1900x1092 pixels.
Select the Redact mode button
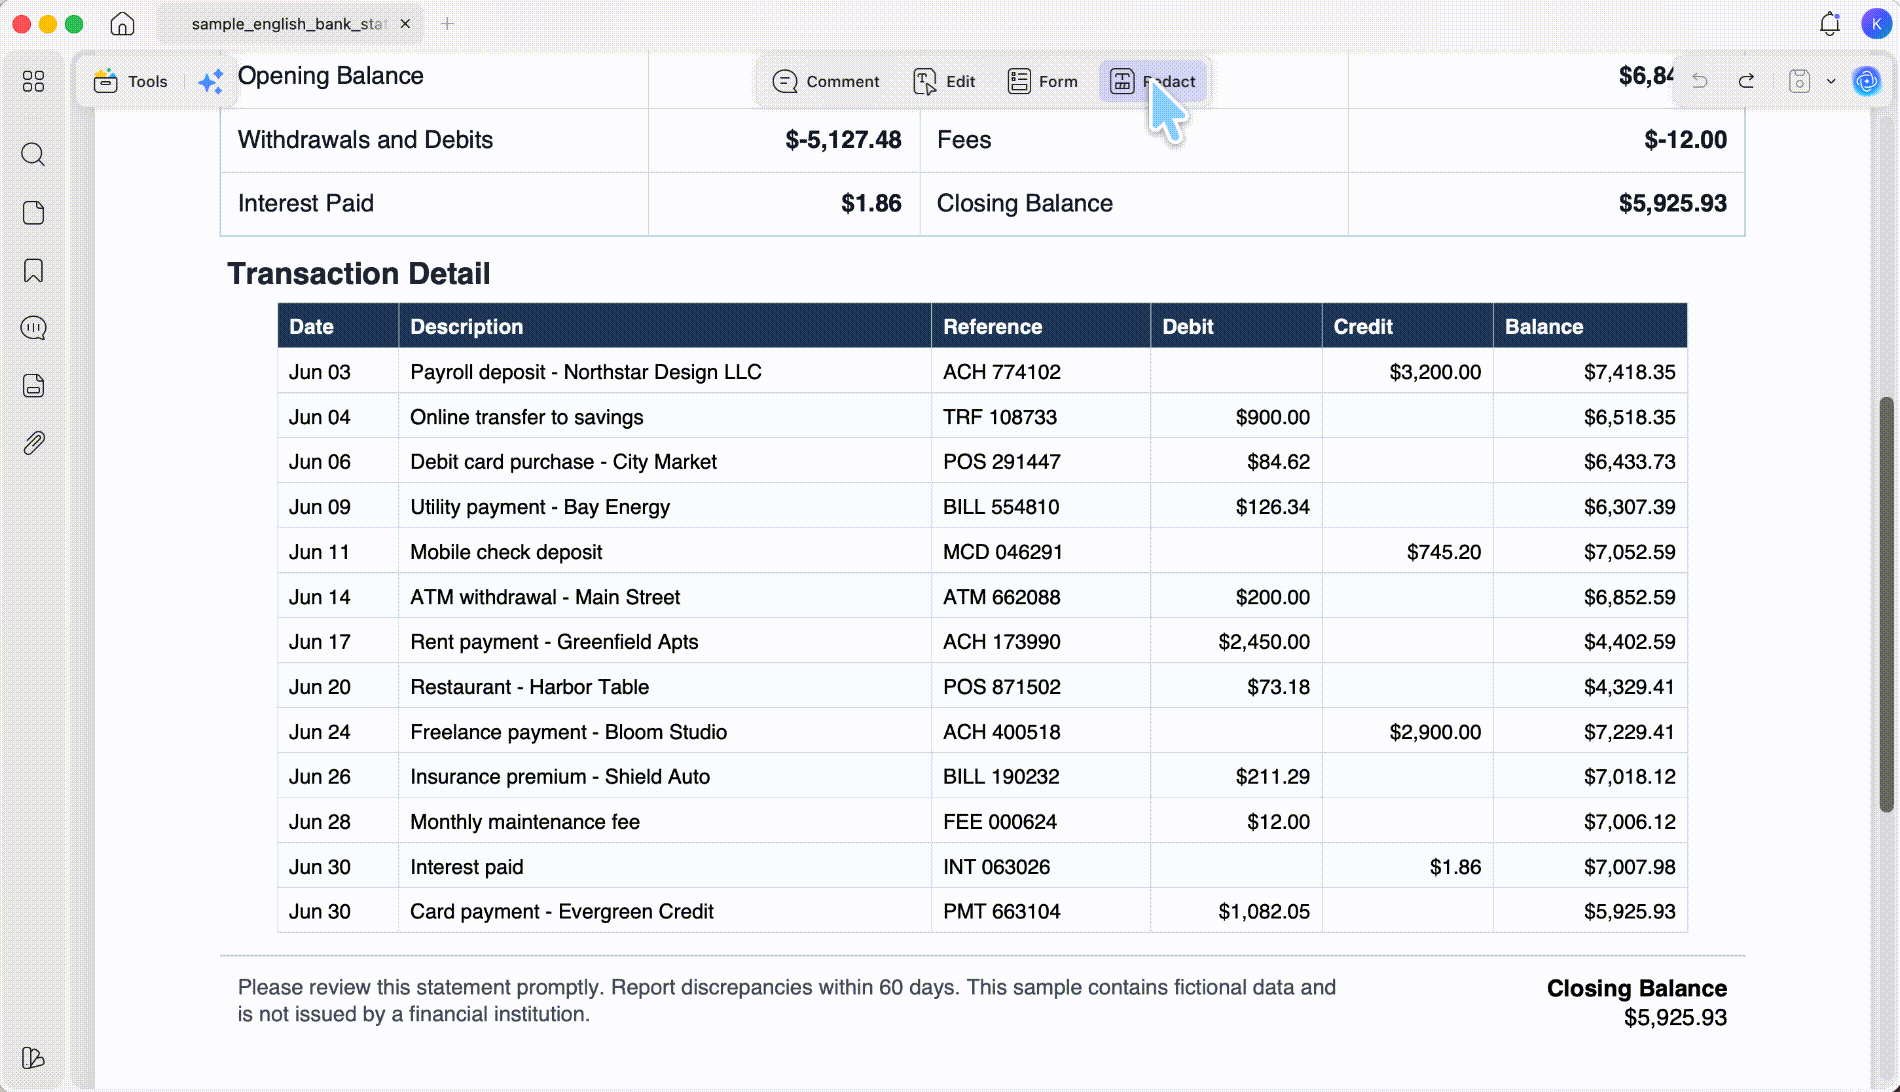coord(1153,81)
